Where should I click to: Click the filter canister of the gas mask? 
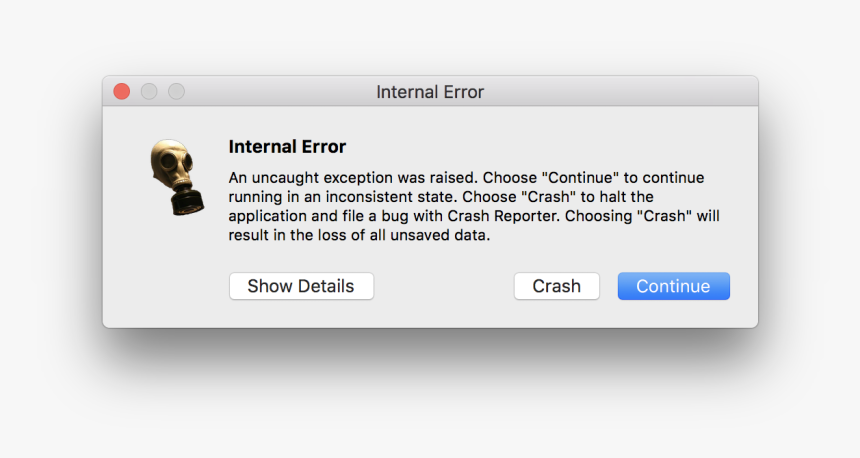pos(187,201)
